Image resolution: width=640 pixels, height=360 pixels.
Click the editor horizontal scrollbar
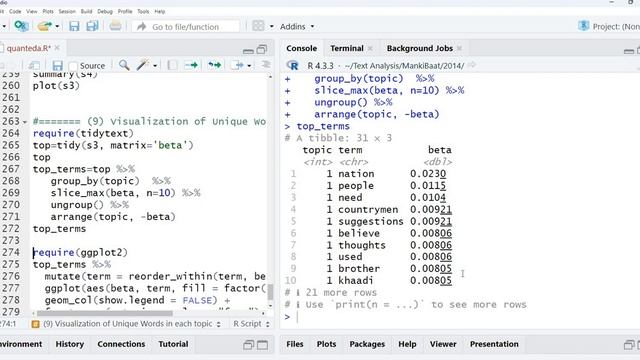(104, 313)
